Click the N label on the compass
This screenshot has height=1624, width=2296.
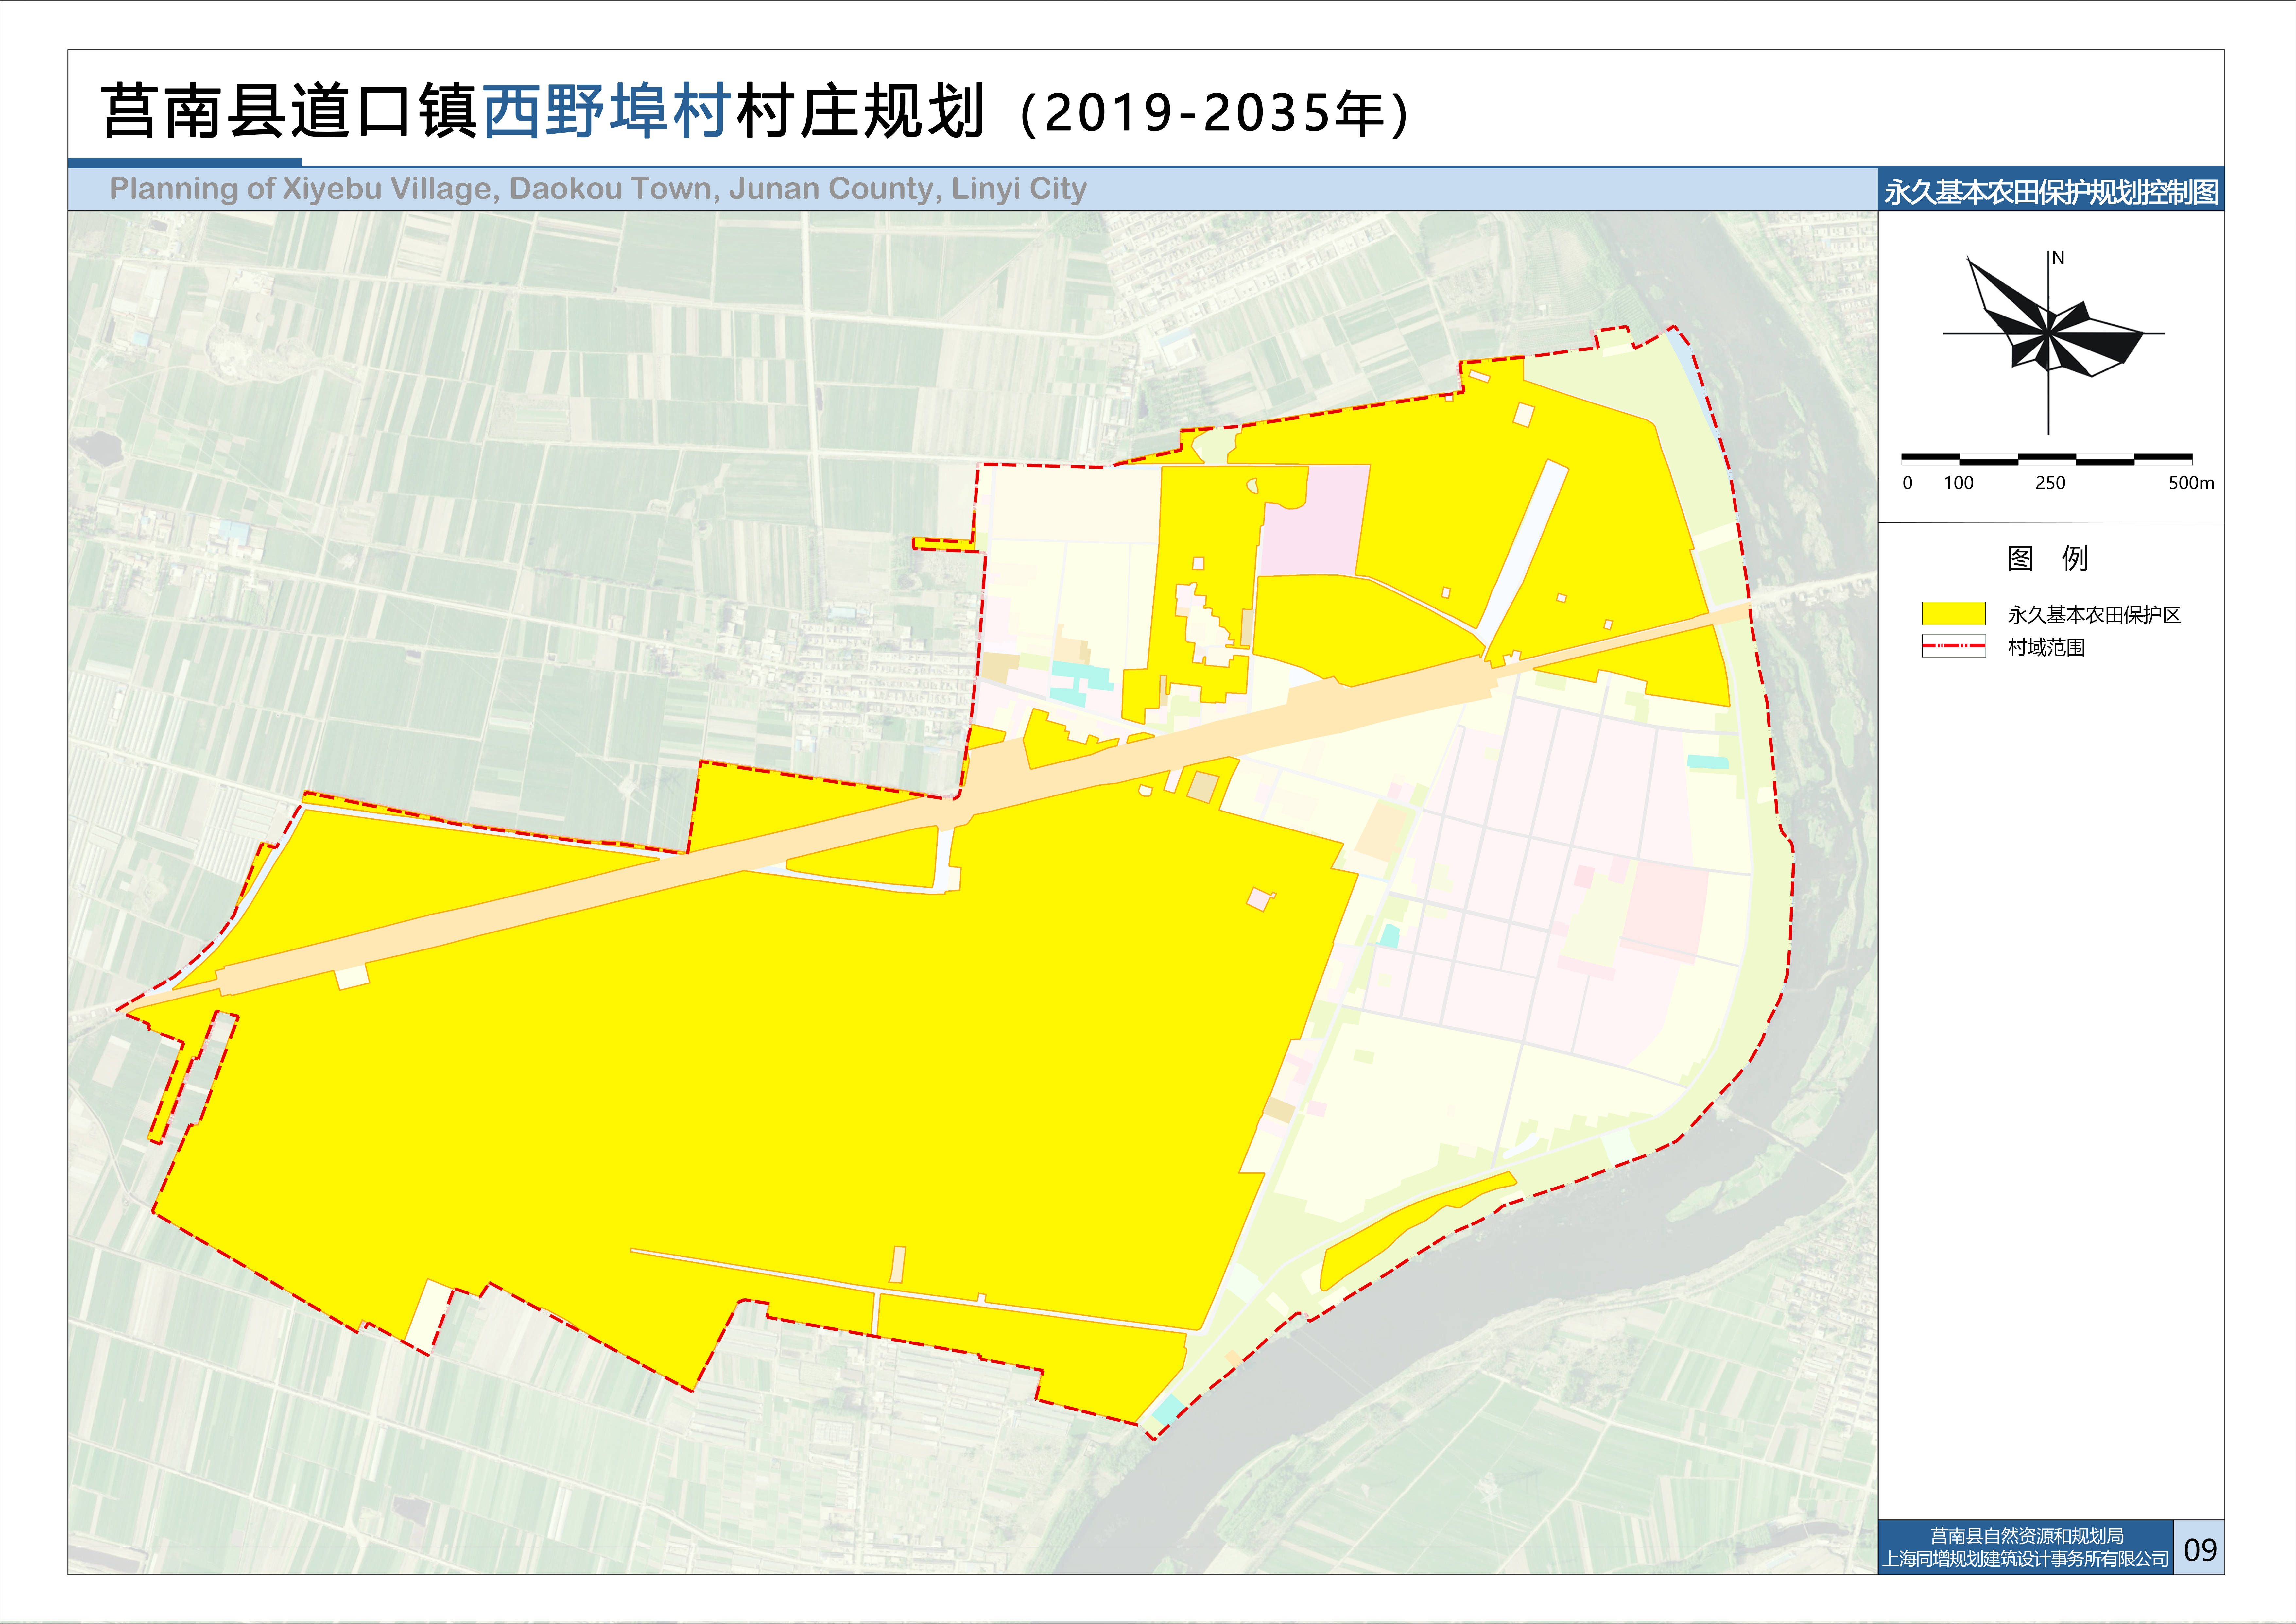click(x=2058, y=258)
